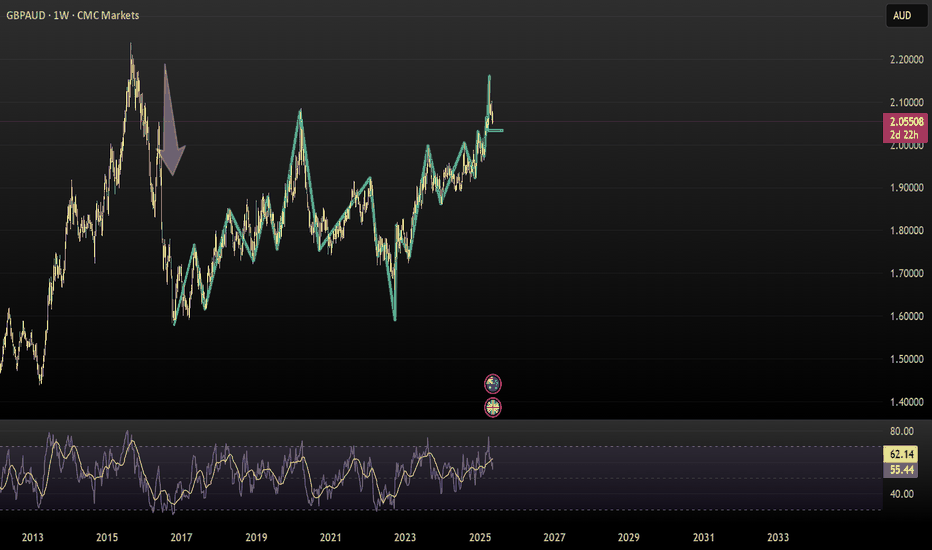Open the Australia flag economic event icon
This screenshot has height=550, width=932.
point(493,384)
